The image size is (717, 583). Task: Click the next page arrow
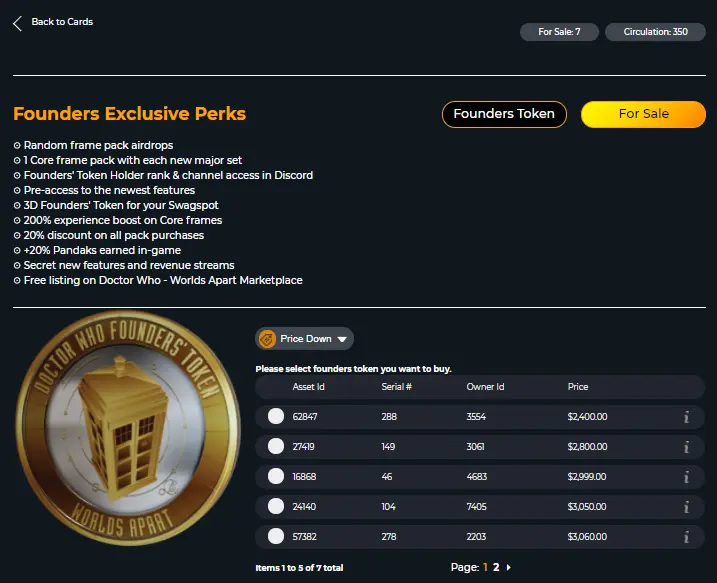tap(508, 567)
